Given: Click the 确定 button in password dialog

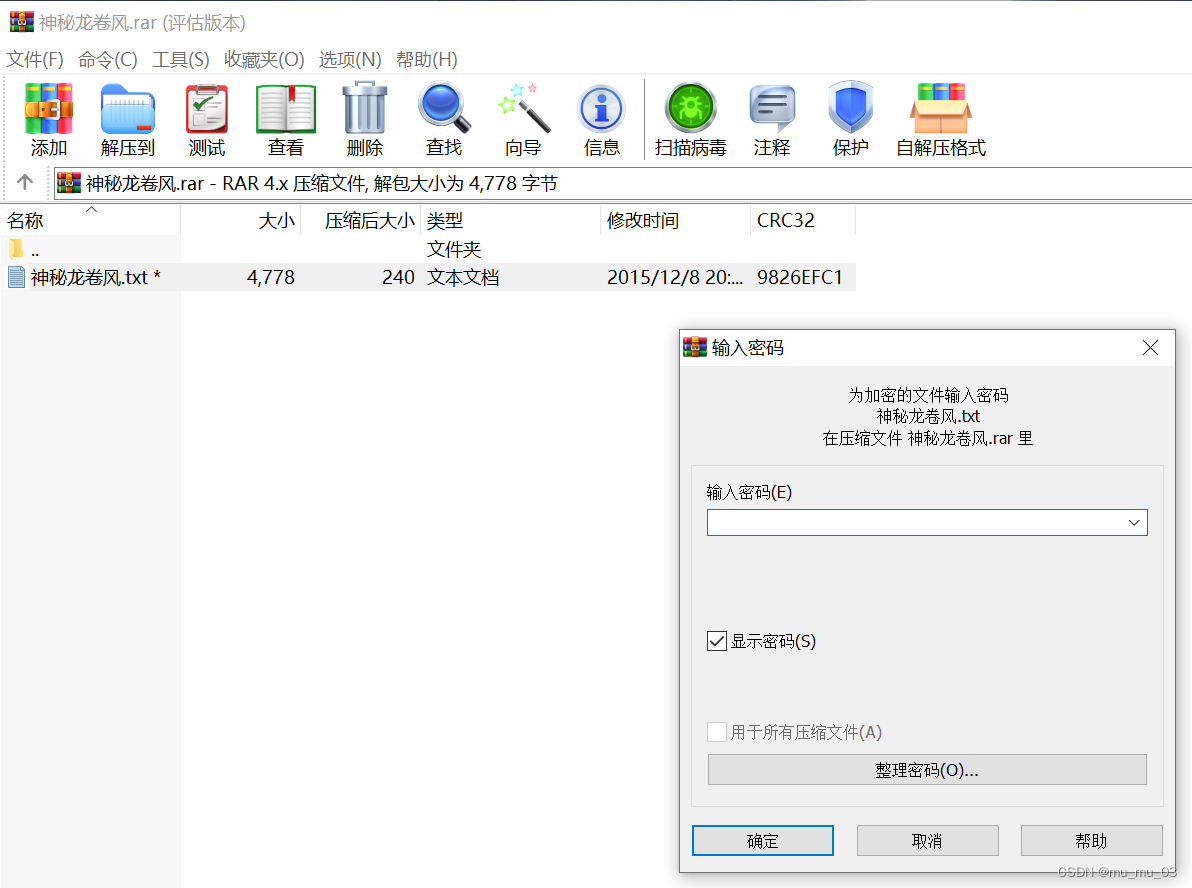Looking at the screenshot, I should pyautogui.click(x=762, y=840).
